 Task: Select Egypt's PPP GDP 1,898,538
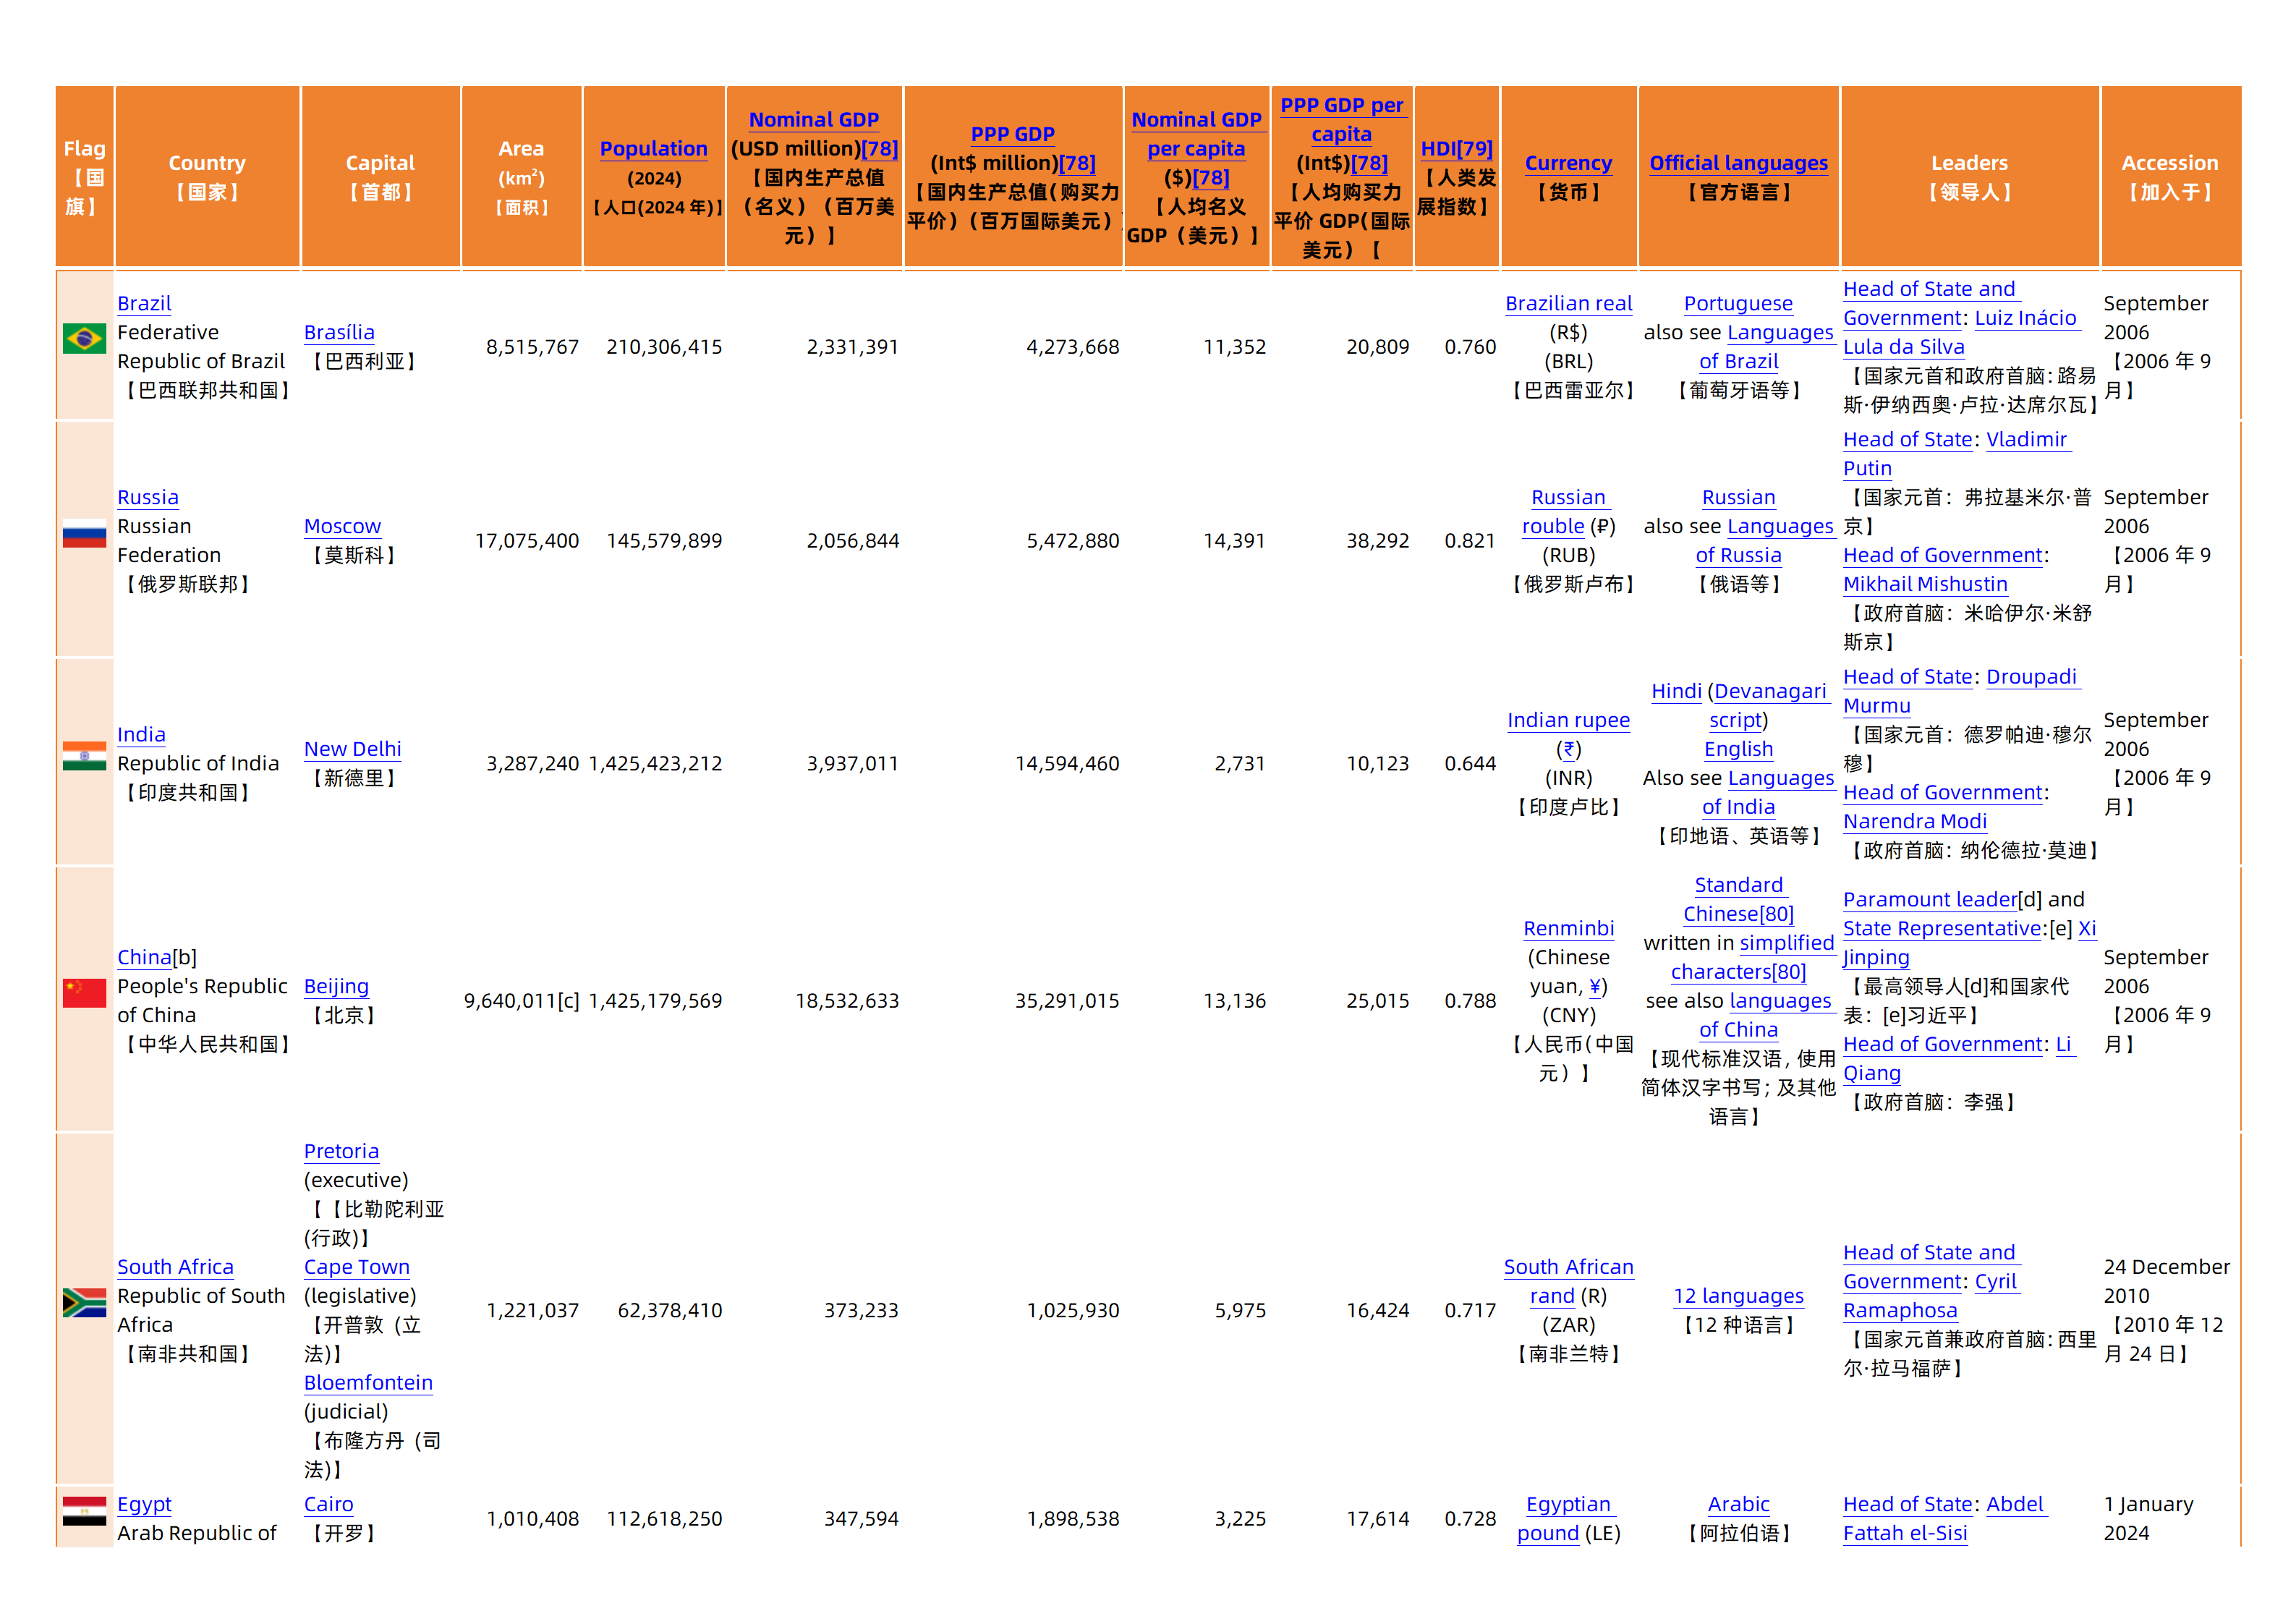point(1072,1519)
